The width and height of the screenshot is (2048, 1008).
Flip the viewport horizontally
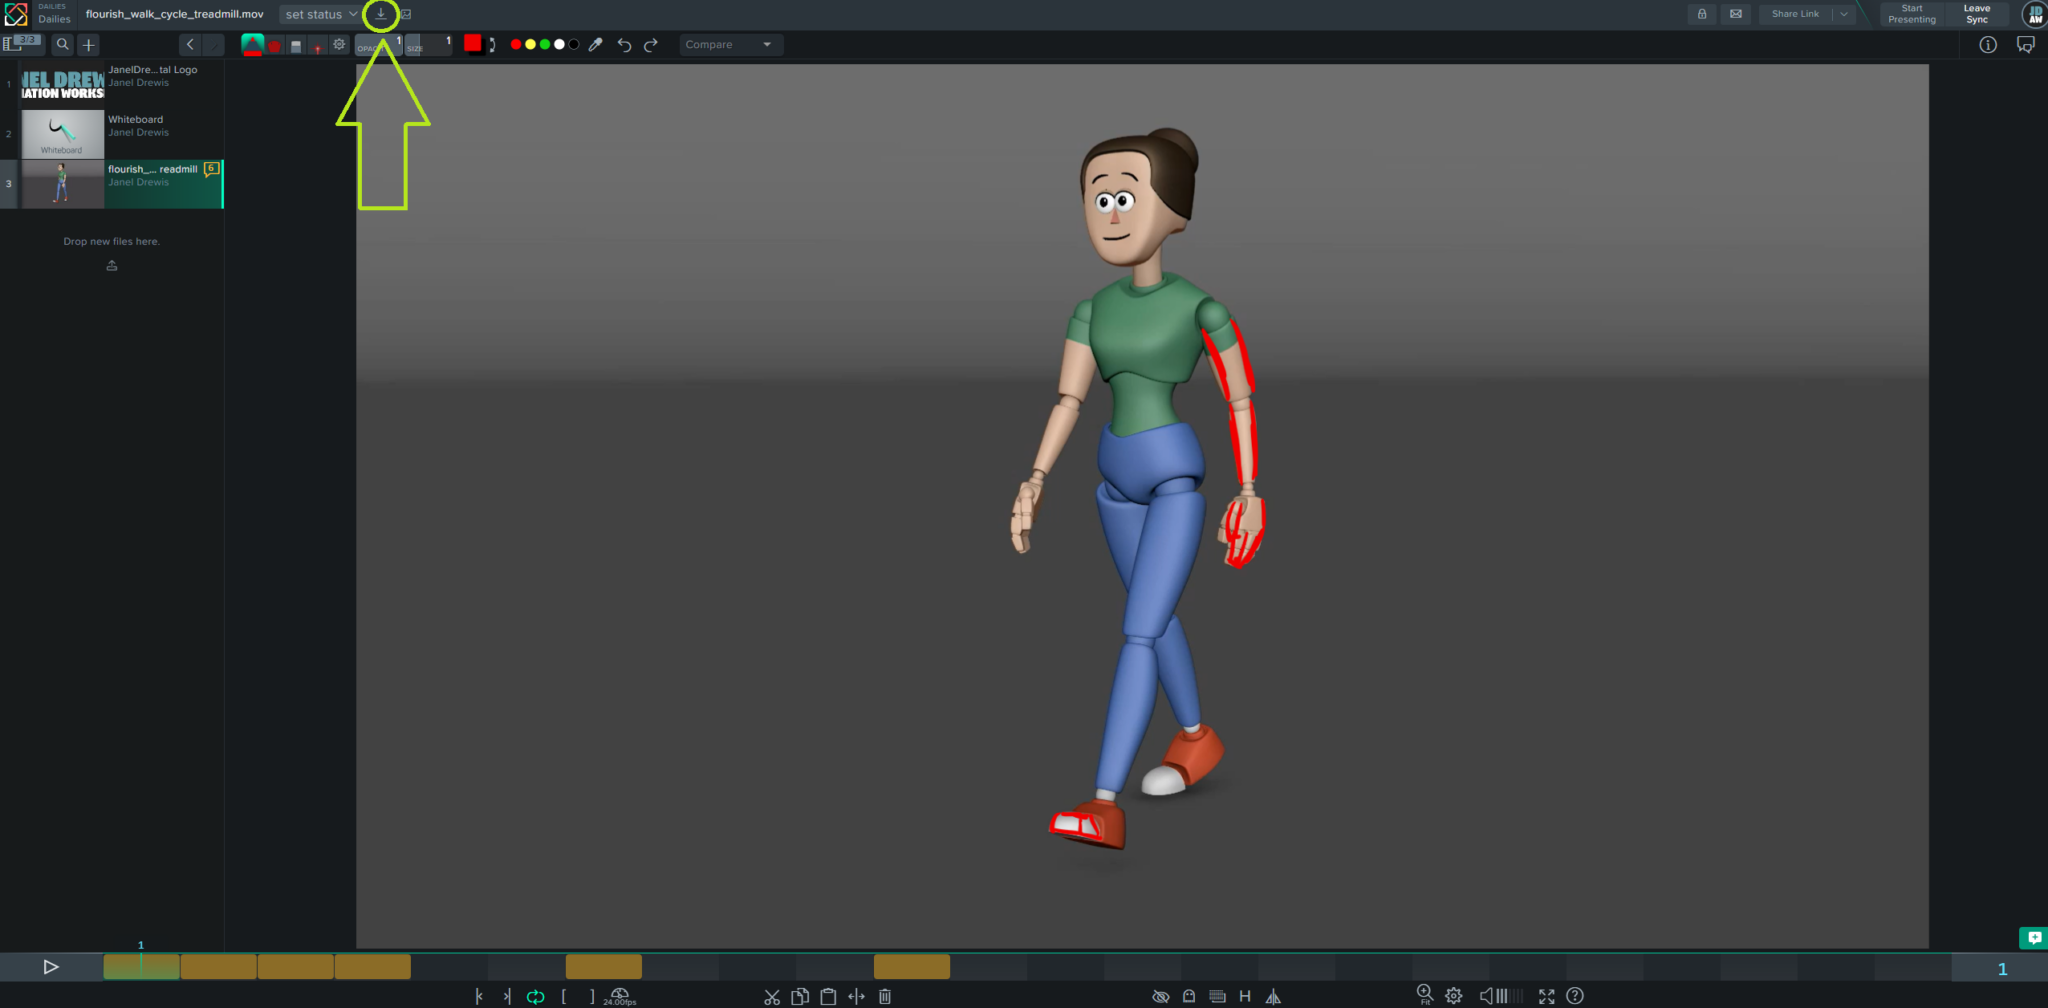coord(1274,996)
